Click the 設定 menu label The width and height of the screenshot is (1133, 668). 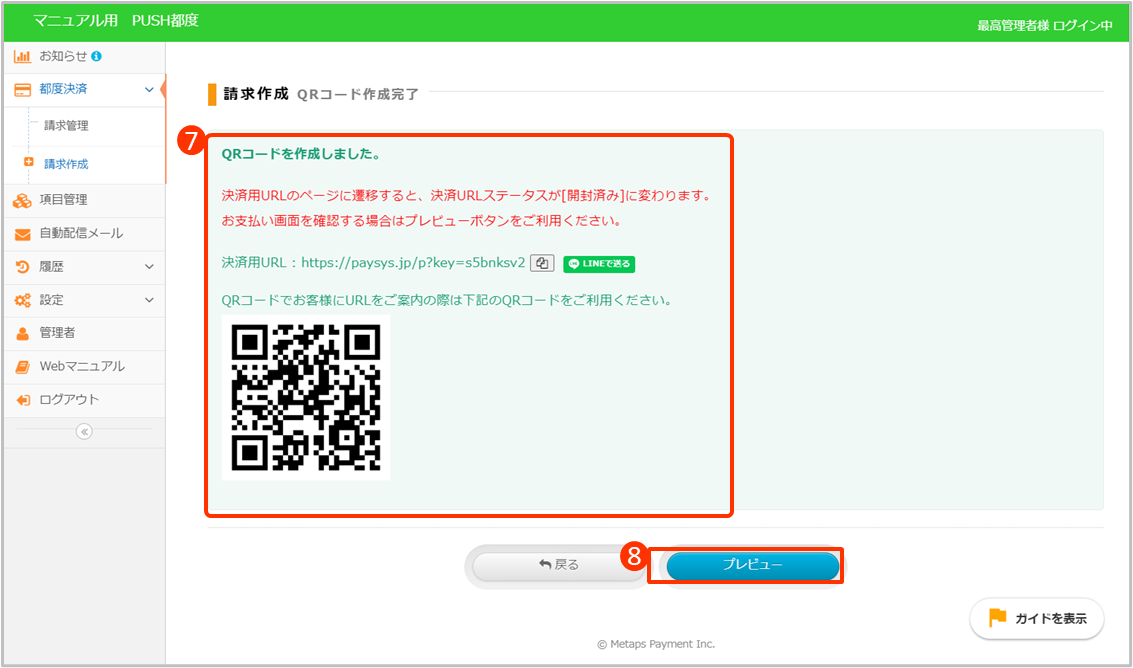[x=51, y=300]
